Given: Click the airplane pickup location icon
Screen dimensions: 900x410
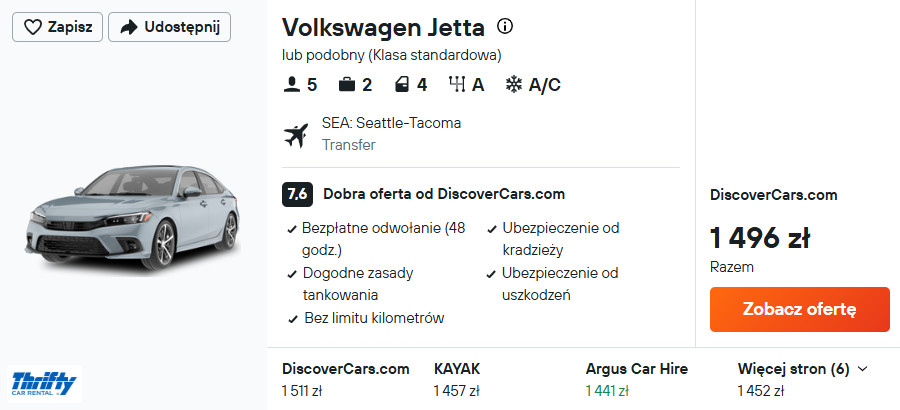Looking at the screenshot, I should (296, 134).
